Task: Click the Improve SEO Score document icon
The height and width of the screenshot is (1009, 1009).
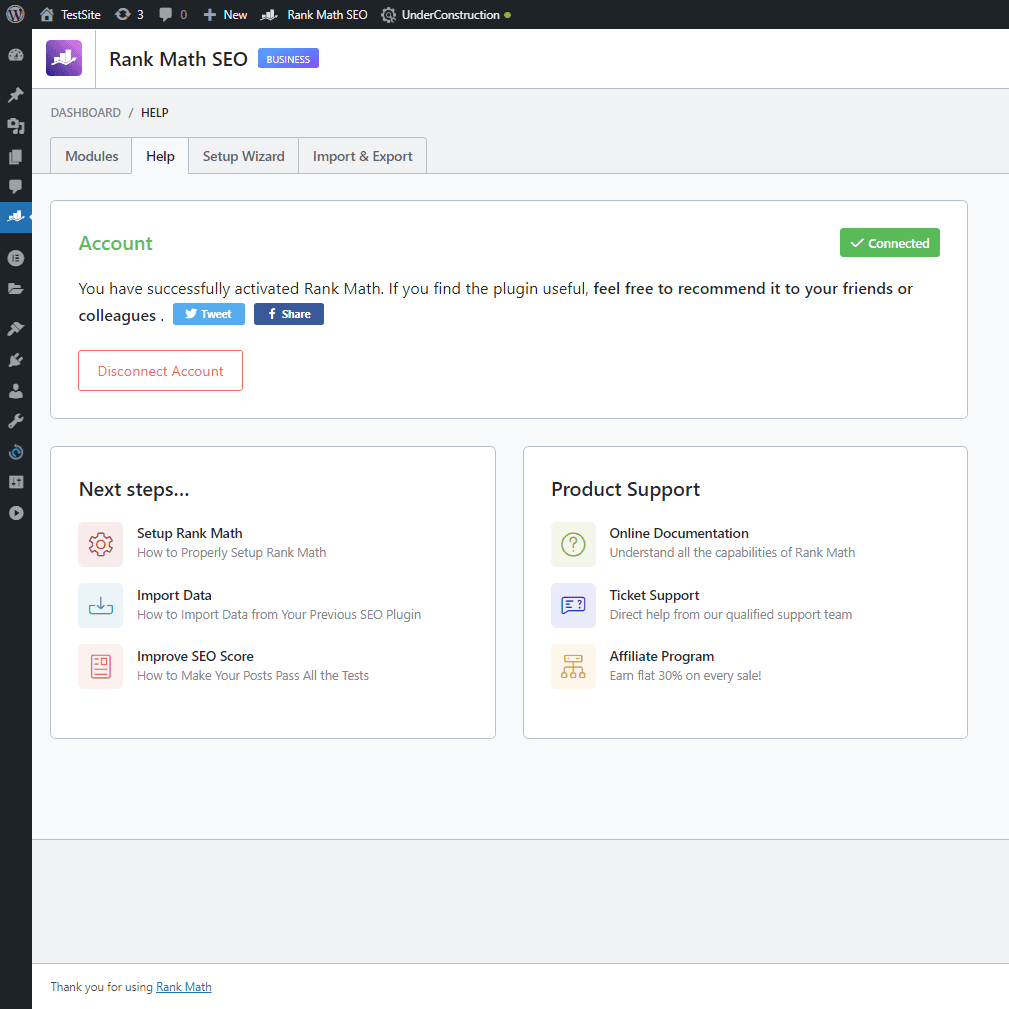Action: (x=100, y=667)
